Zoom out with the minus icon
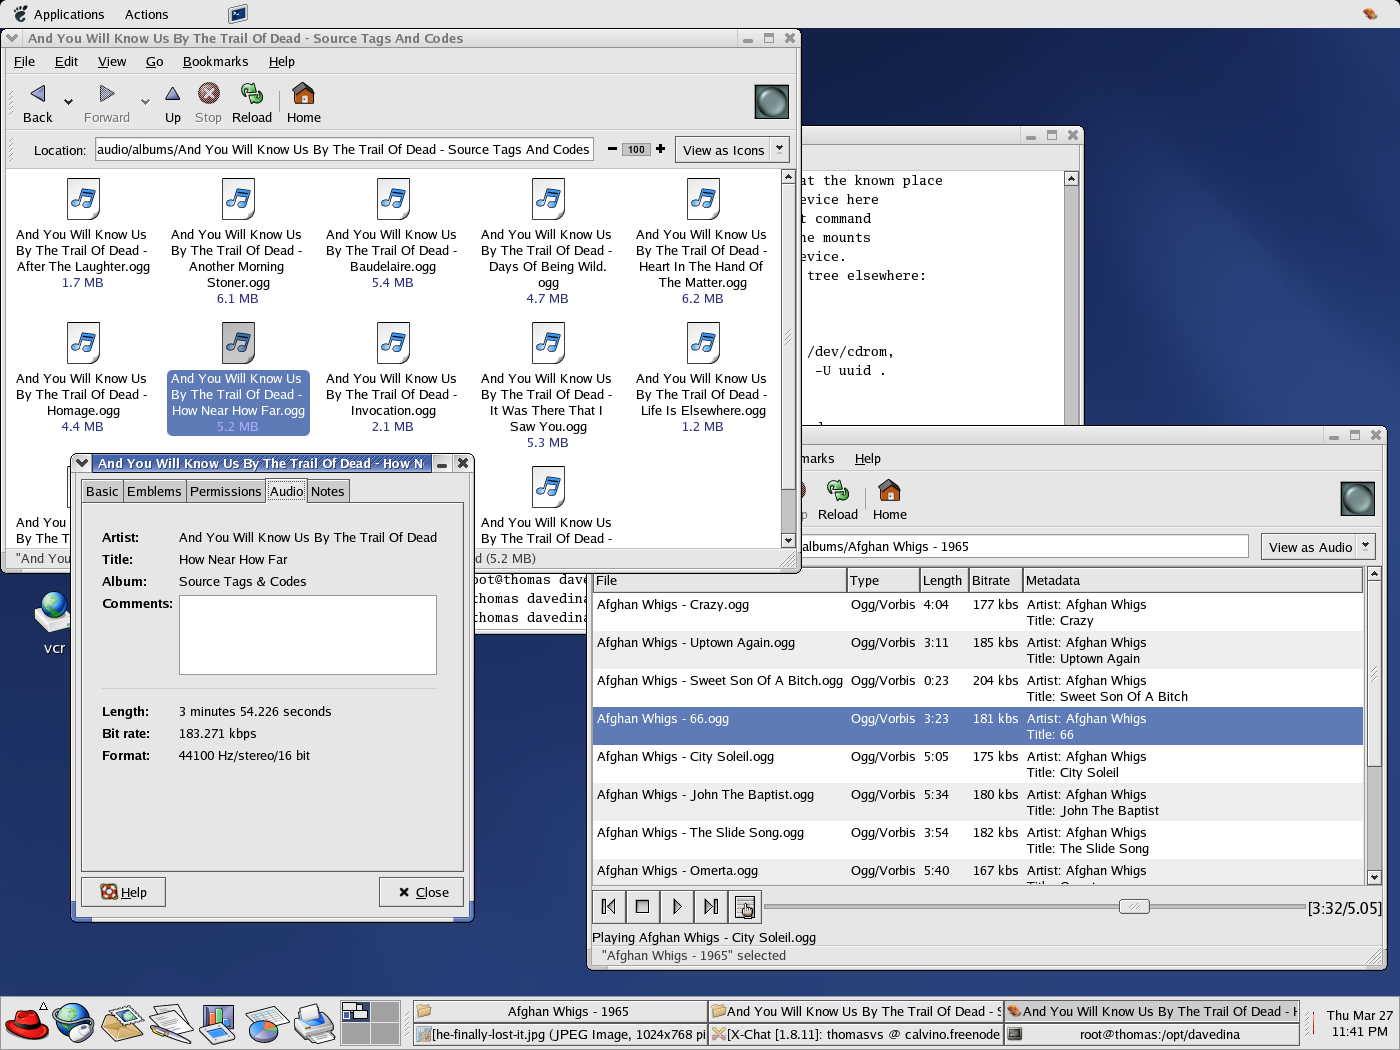 pyautogui.click(x=612, y=149)
